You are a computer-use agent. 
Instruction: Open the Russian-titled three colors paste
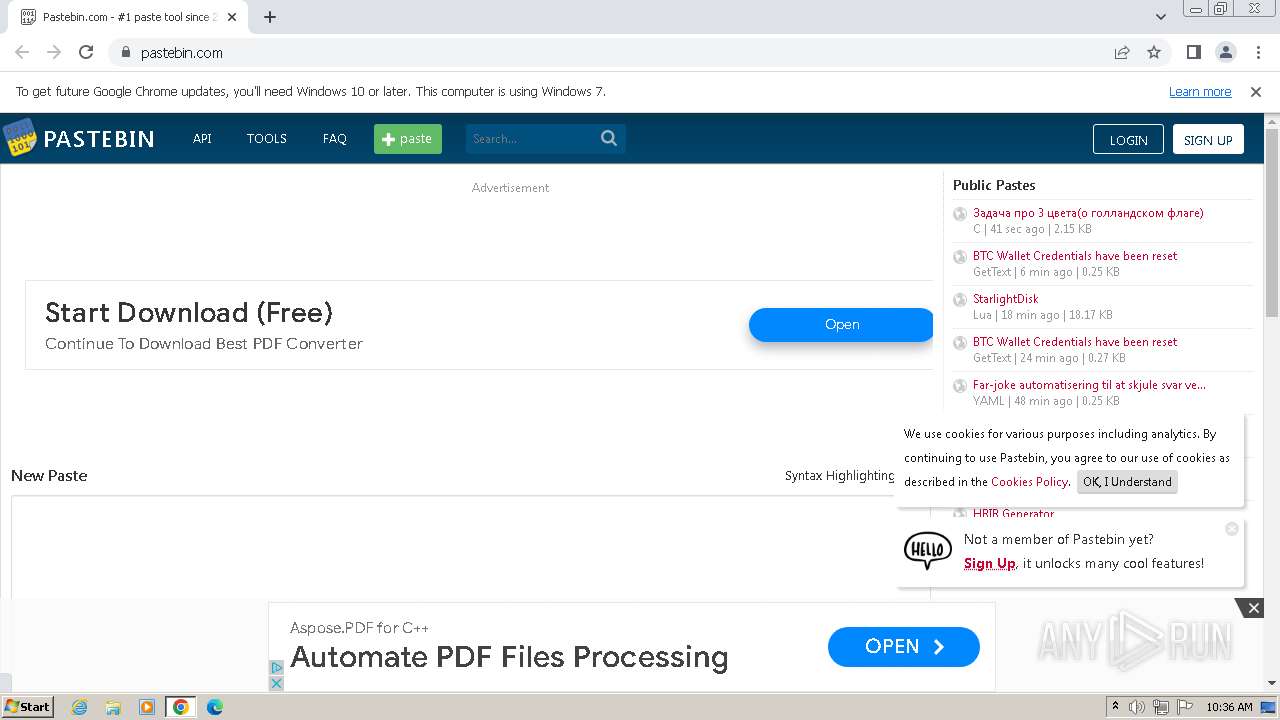pyautogui.click(x=1088, y=213)
